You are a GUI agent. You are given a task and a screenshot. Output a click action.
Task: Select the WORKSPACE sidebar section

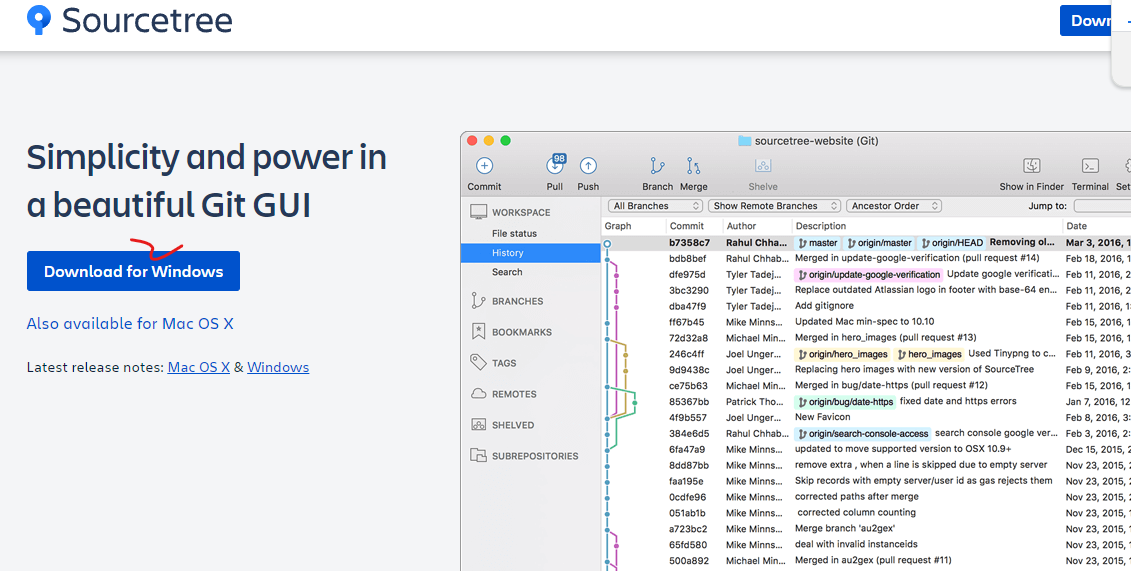coord(521,212)
